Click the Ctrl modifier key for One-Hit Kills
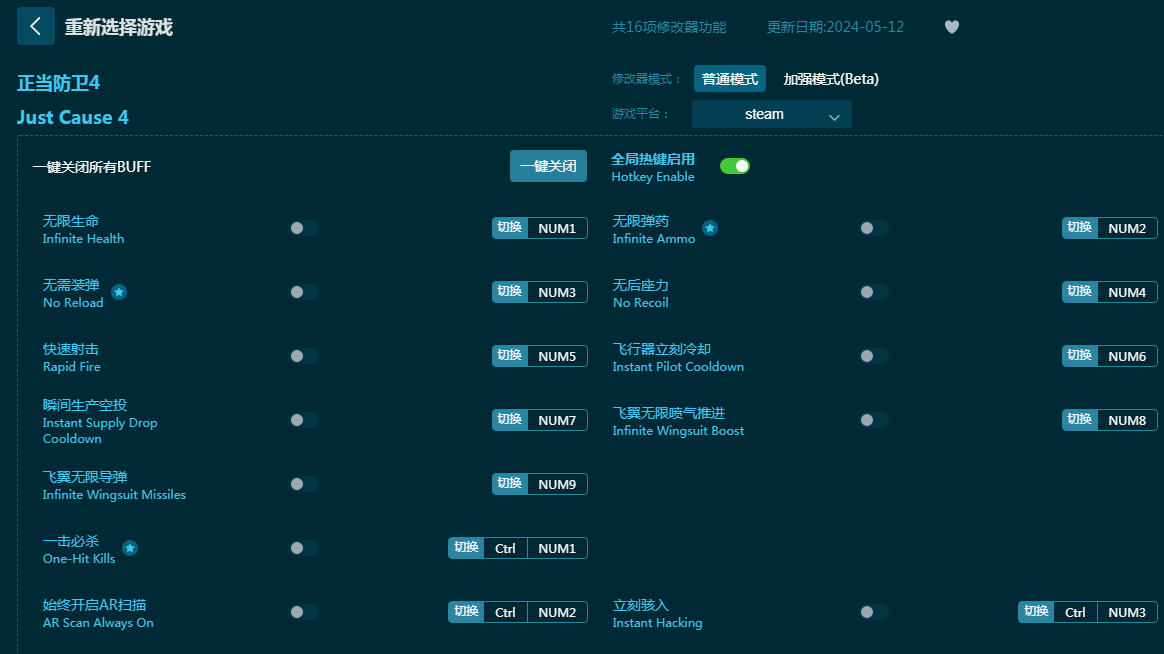 pos(506,548)
